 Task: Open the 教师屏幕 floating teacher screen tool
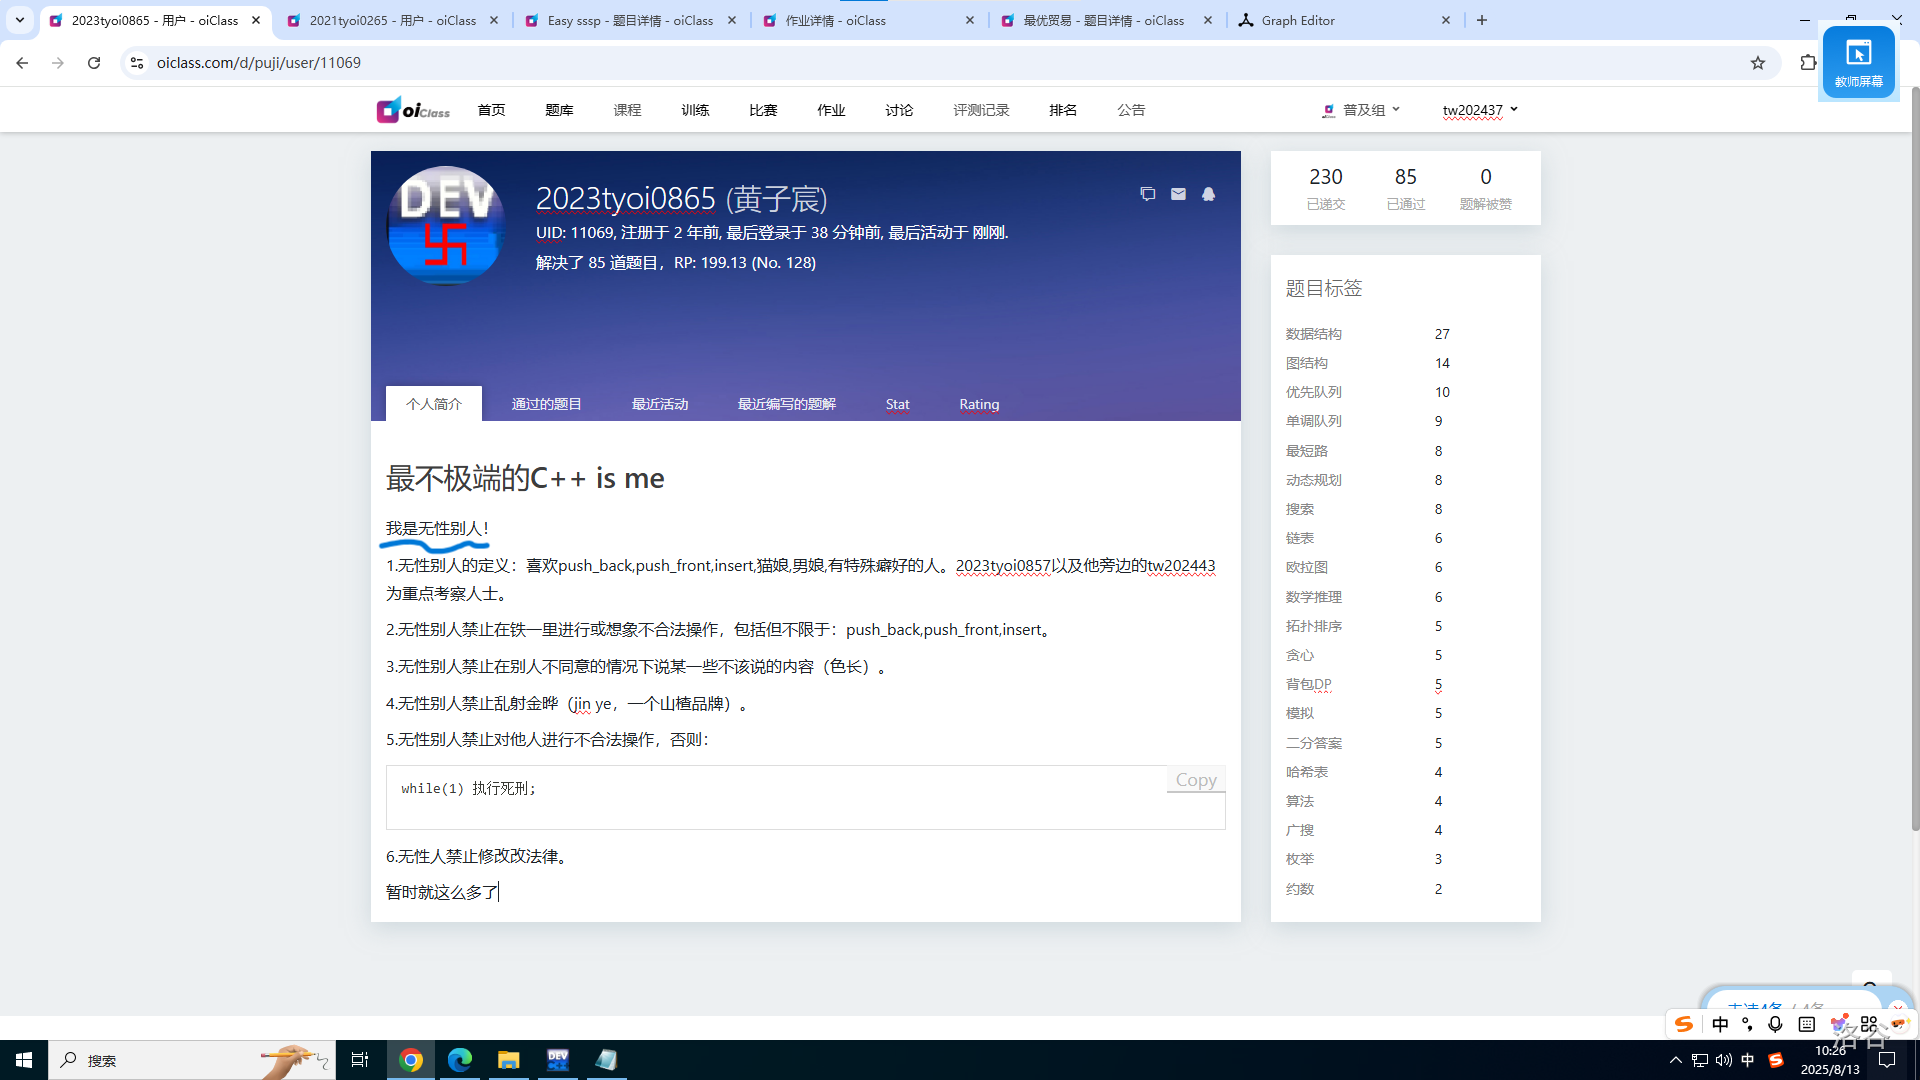click(1858, 62)
